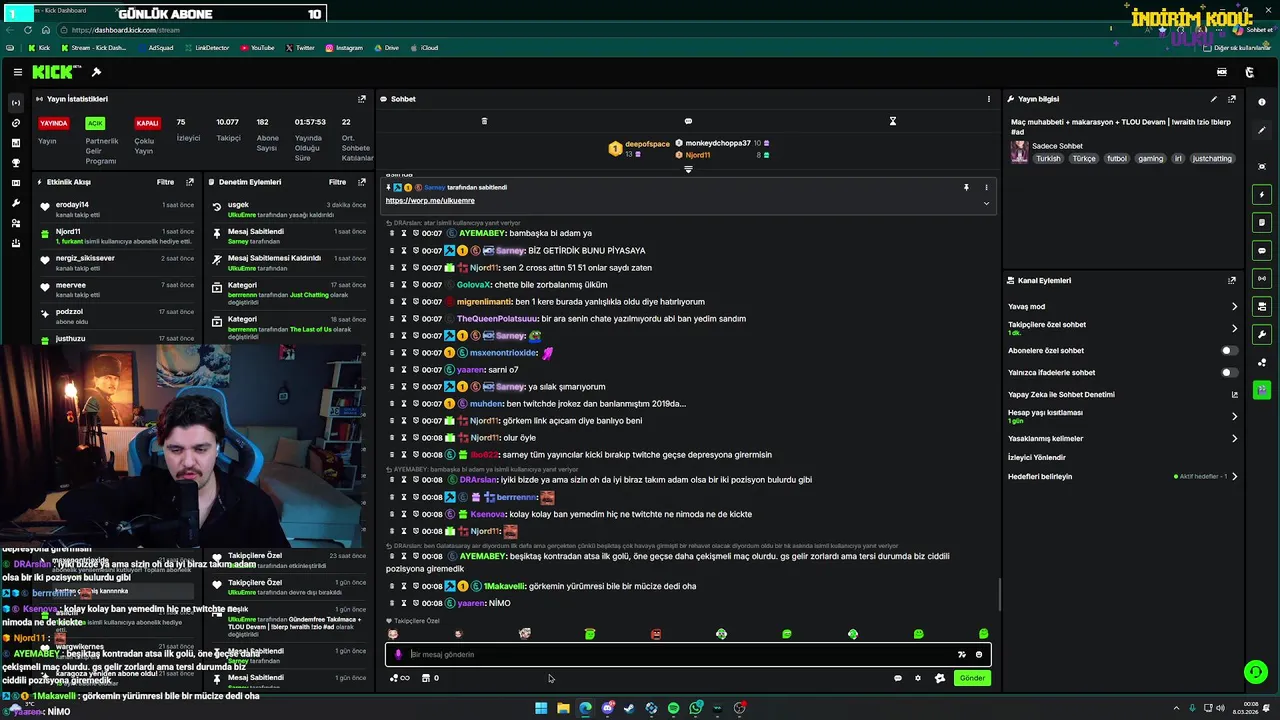Open the Twitter bookmark
The width and height of the screenshot is (1280, 720).
pyautogui.click(x=300, y=48)
